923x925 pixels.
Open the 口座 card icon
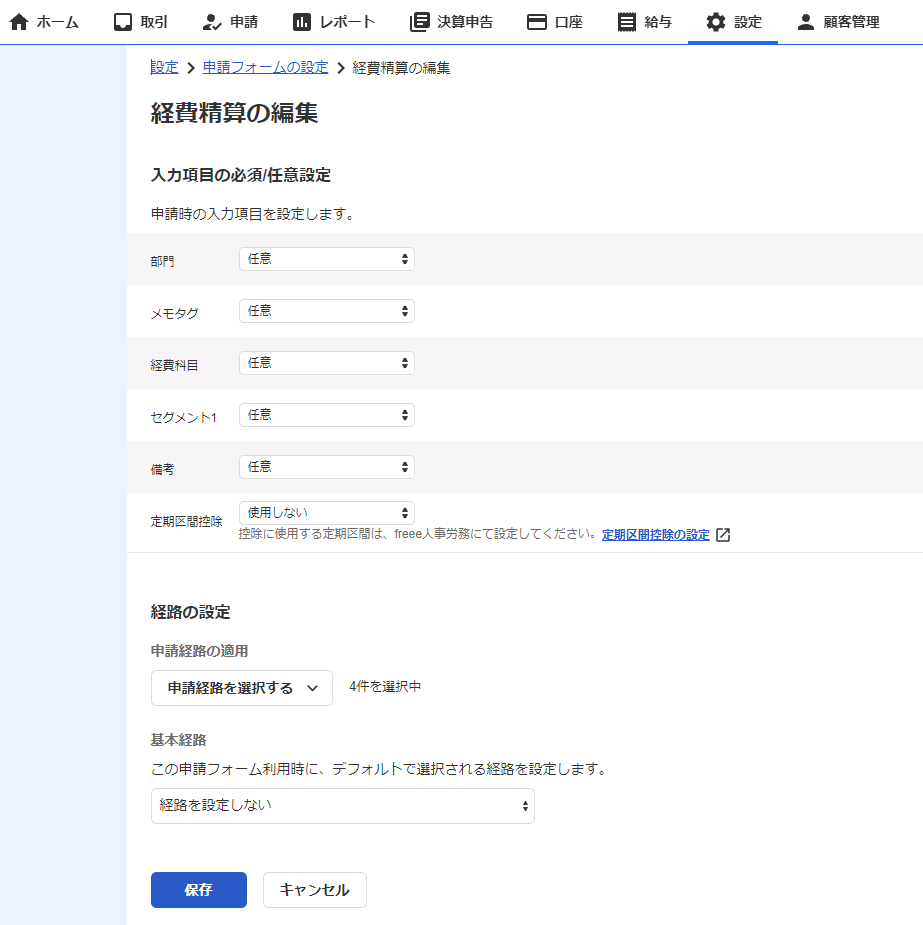click(537, 22)
